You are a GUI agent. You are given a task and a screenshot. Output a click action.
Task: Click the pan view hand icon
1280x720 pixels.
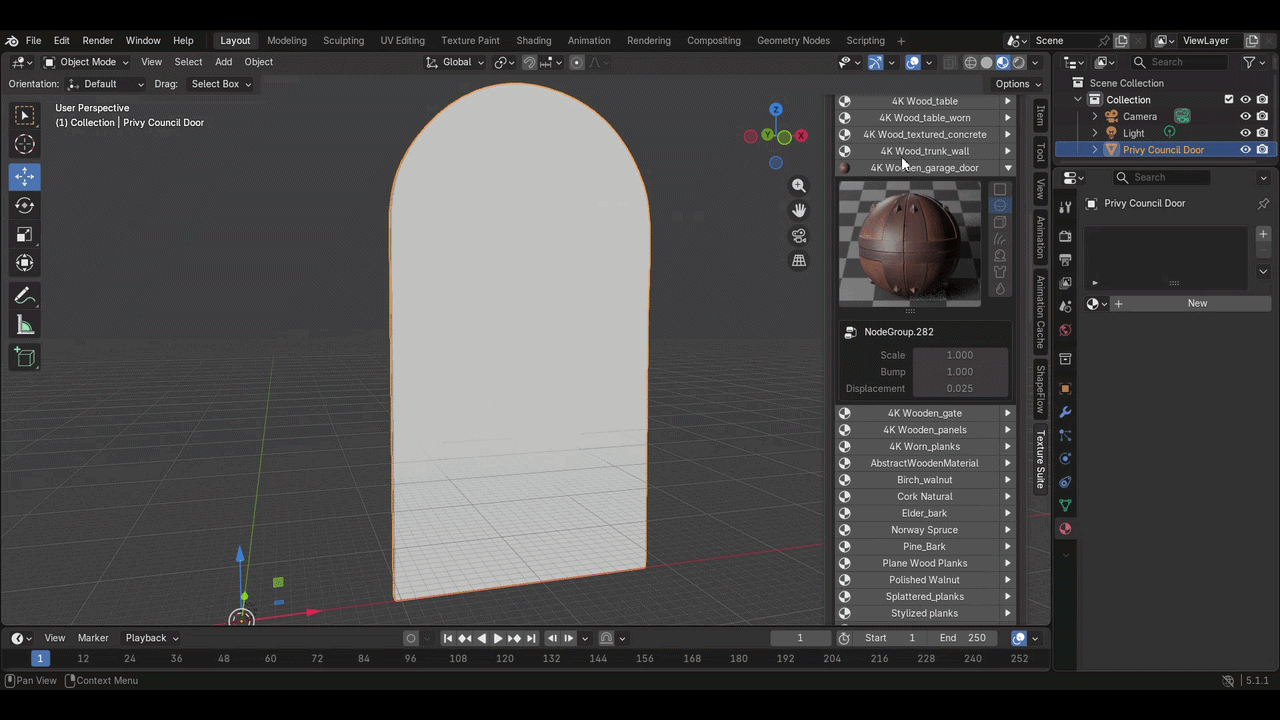(x=799, y=210)
